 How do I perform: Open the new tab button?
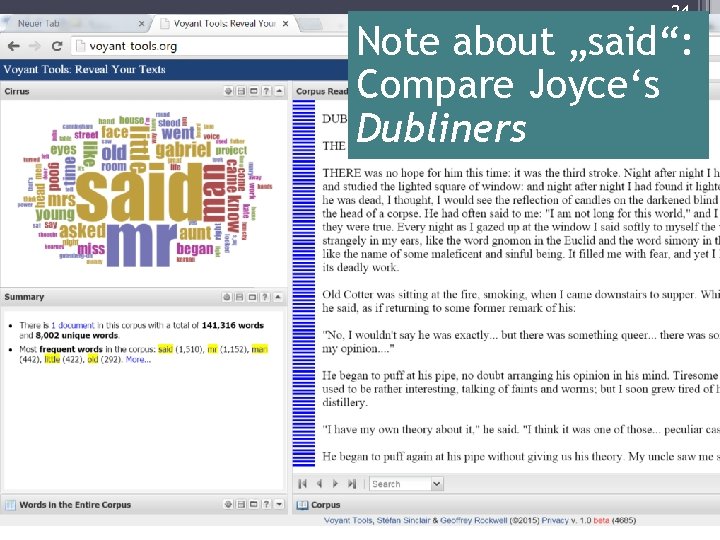pyautogui.click(x=311, y=24)
